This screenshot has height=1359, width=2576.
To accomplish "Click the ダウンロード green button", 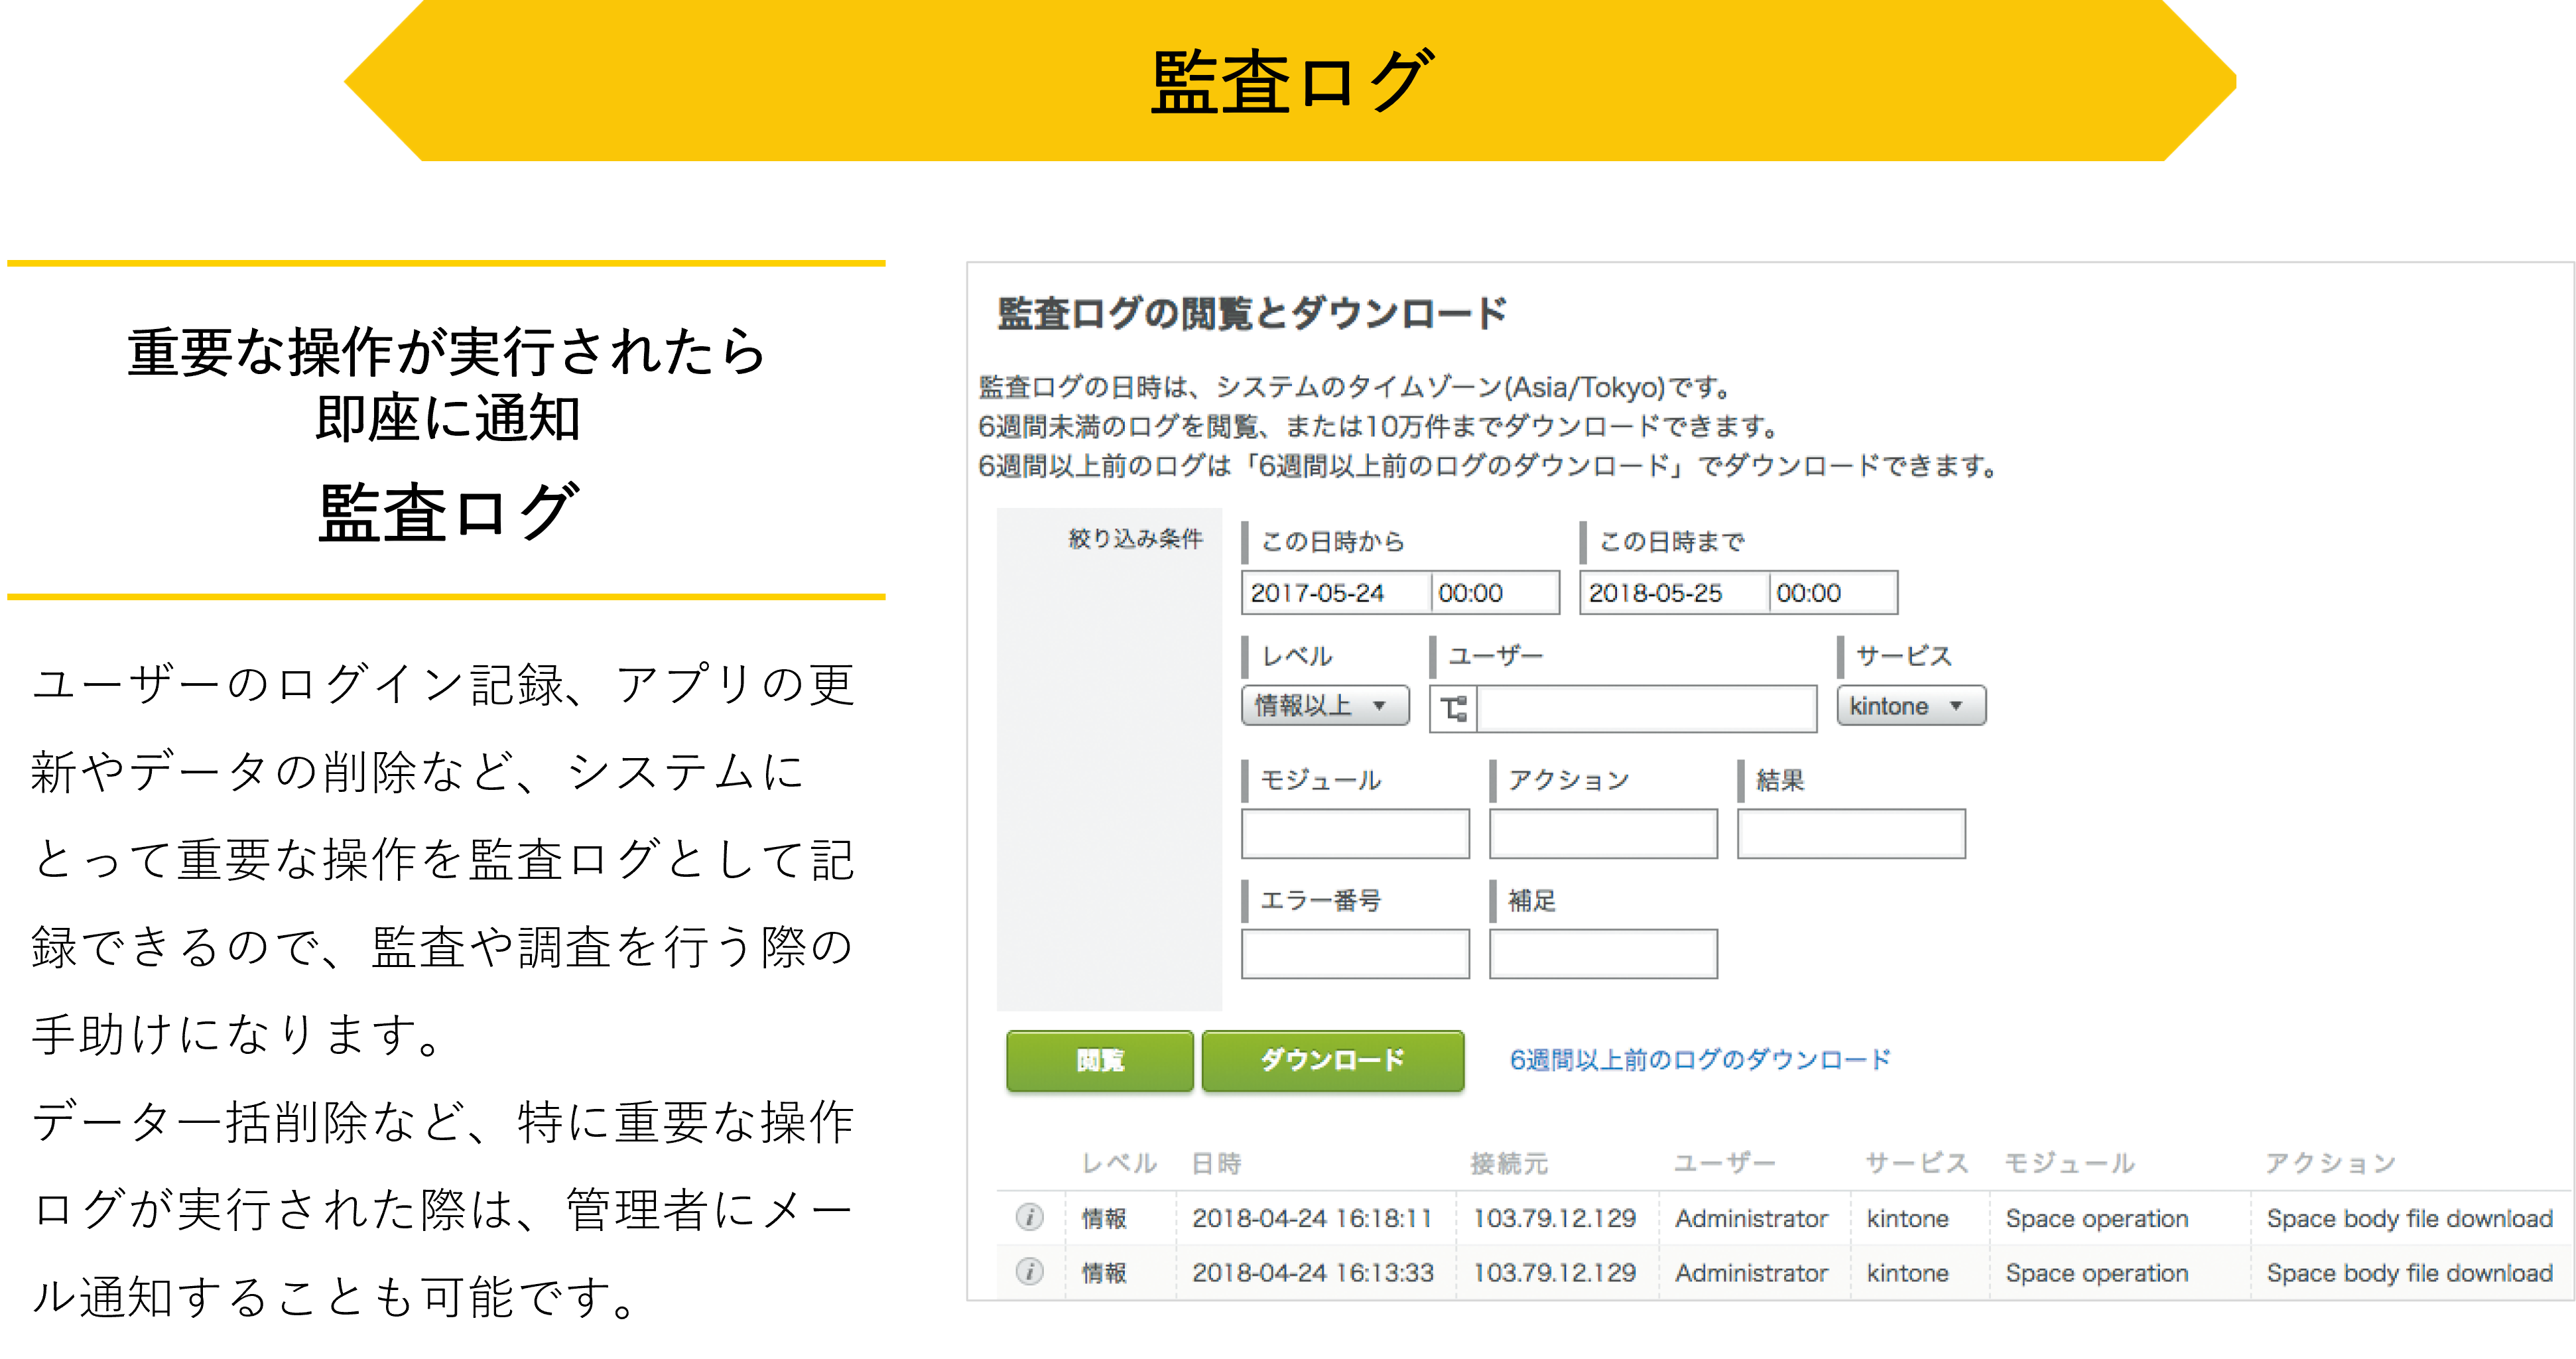I will tap(1332, 1060).
